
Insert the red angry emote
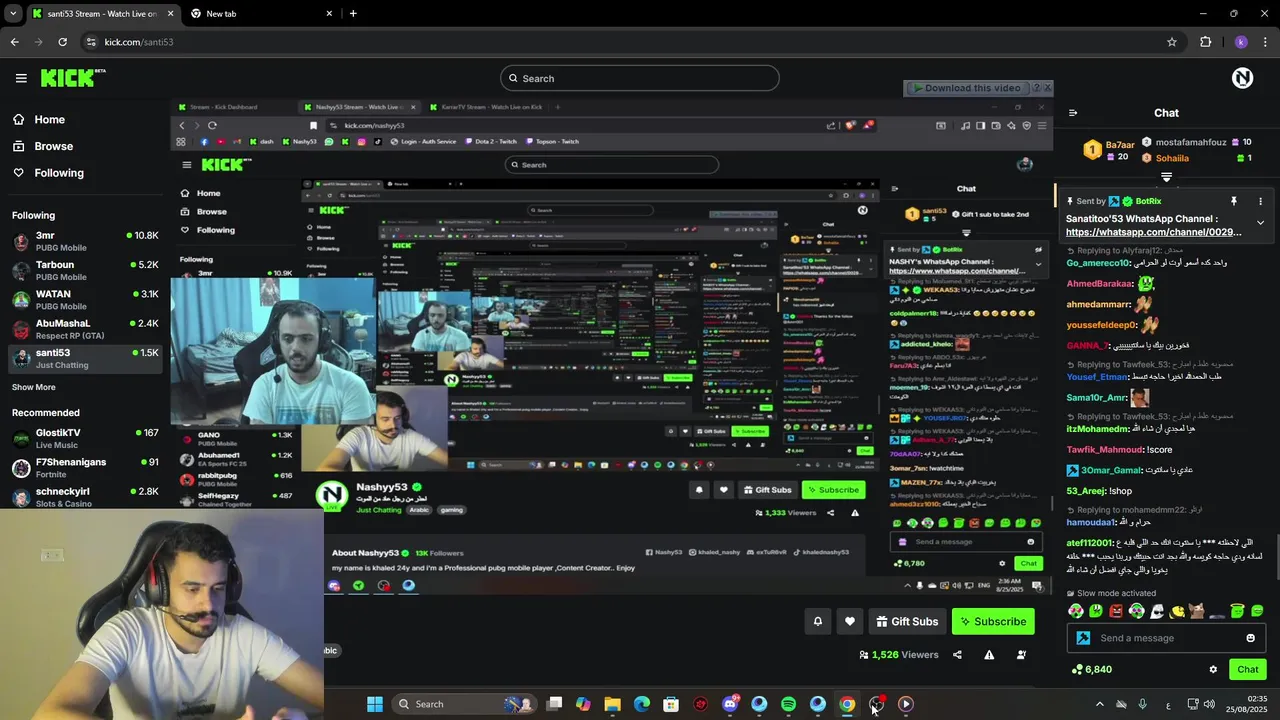click(x=1116, y=611)
